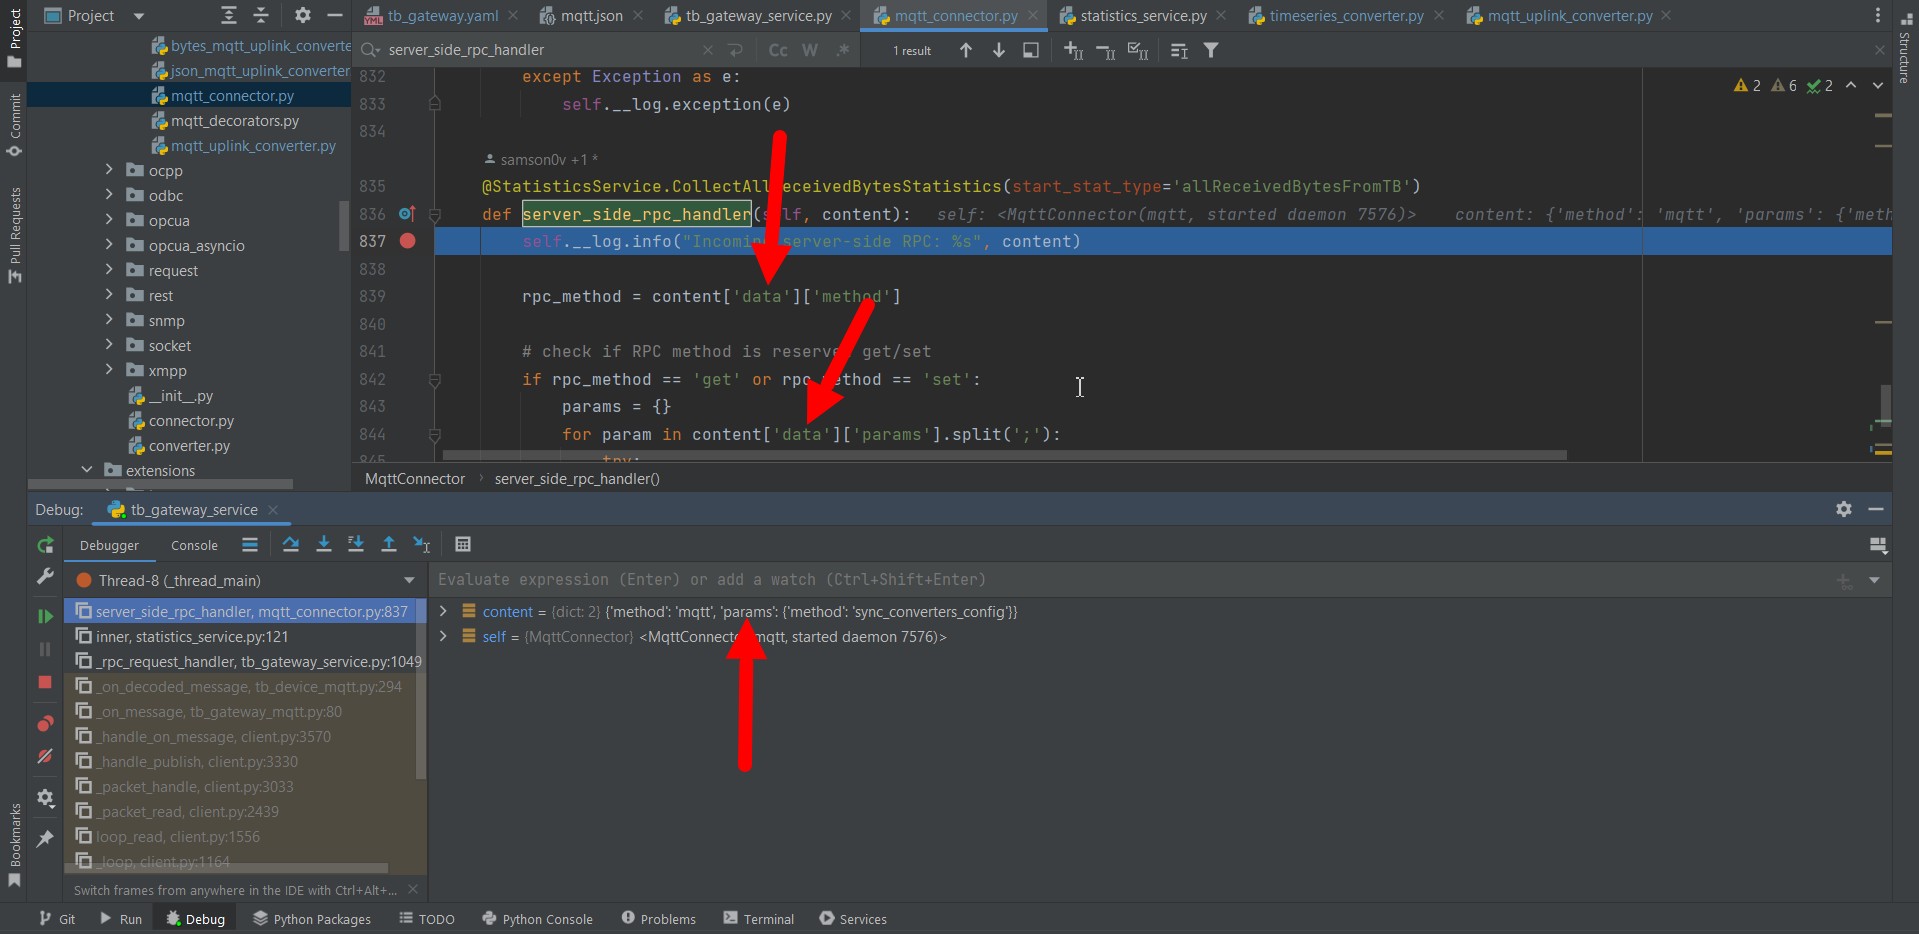Viewport: 1919px width, 934px height.
Task: Select the Step Over debugger action
Action: point(290,544)
